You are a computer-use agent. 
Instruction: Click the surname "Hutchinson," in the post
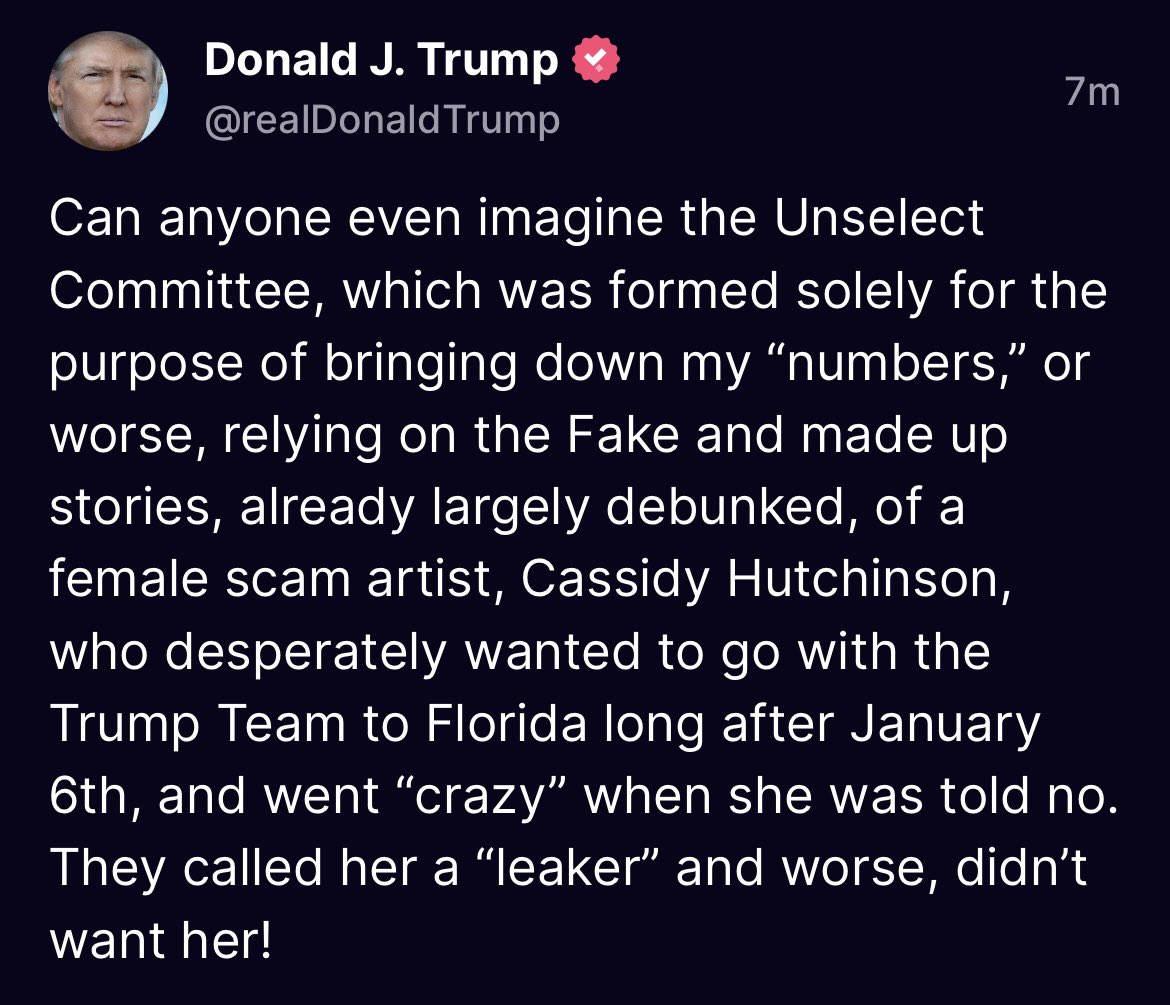point(870,580)
